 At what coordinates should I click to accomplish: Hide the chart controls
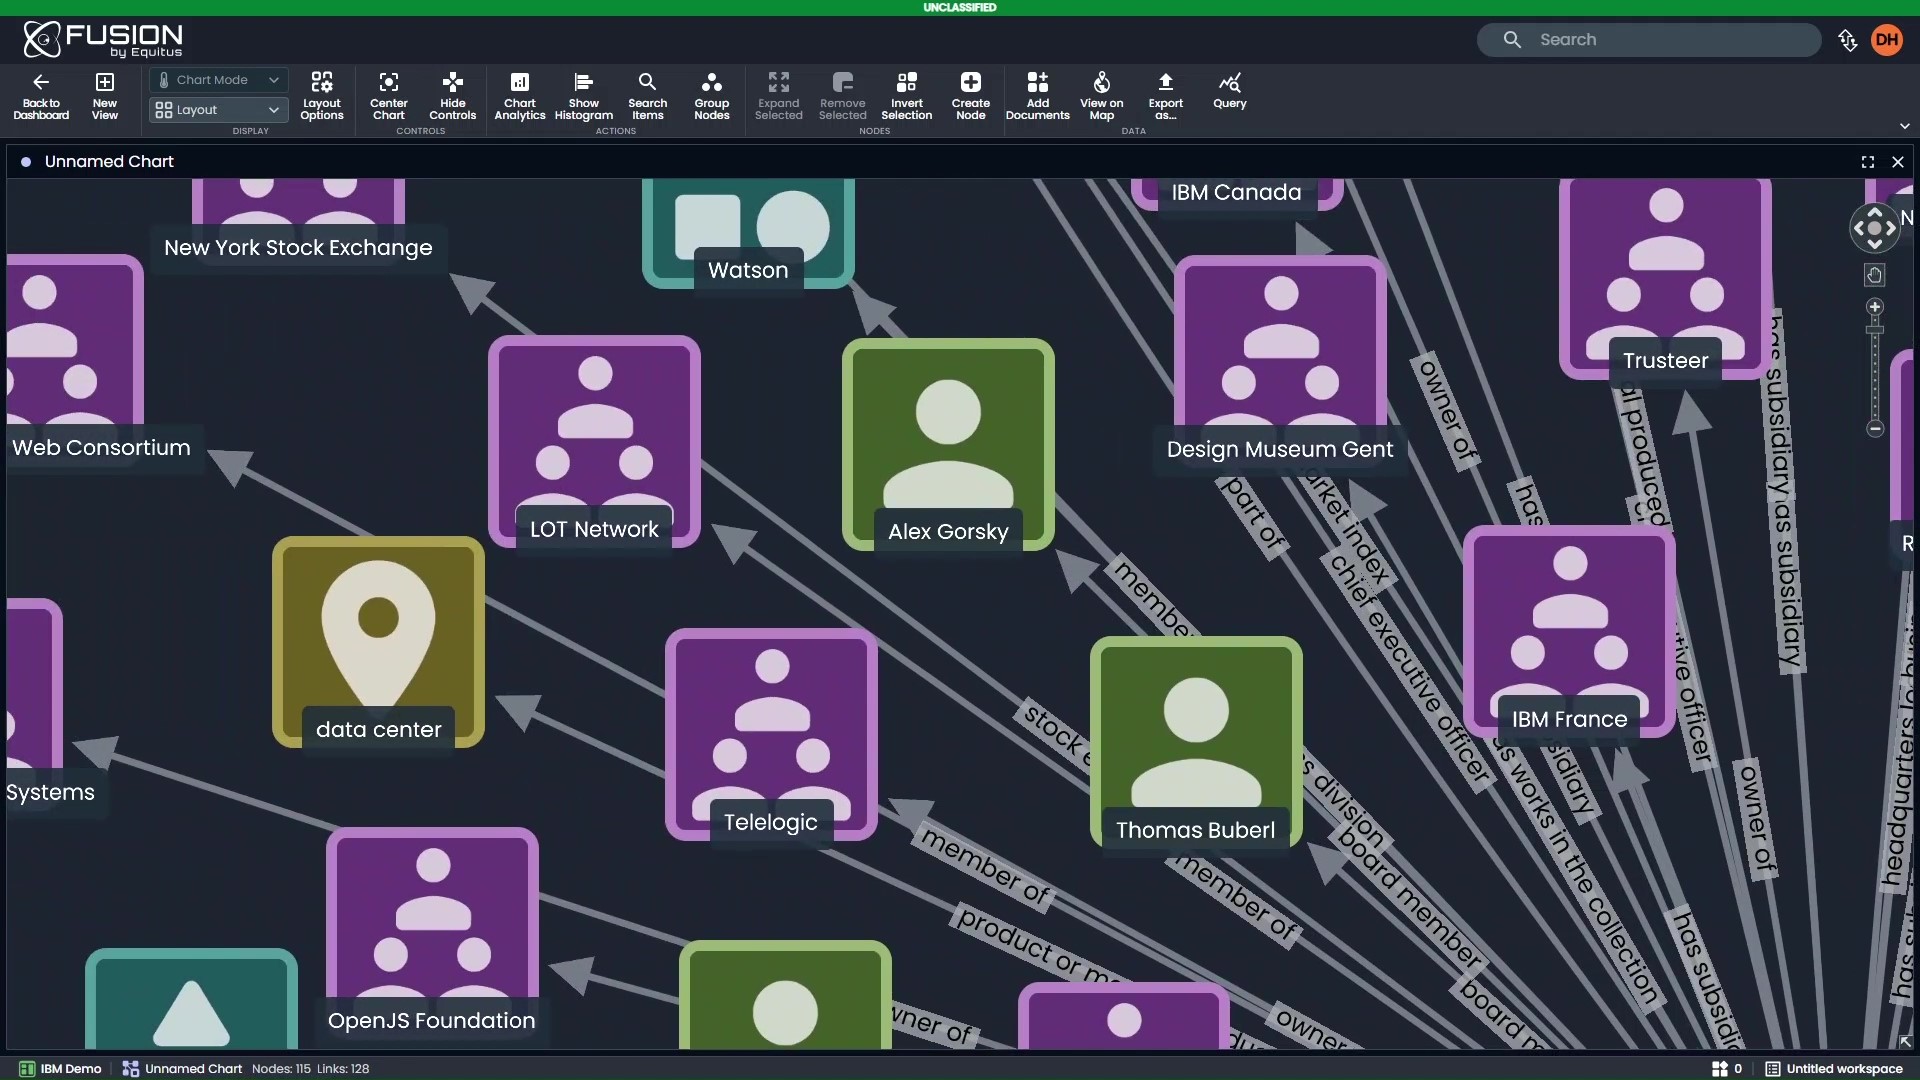(453, 96)
